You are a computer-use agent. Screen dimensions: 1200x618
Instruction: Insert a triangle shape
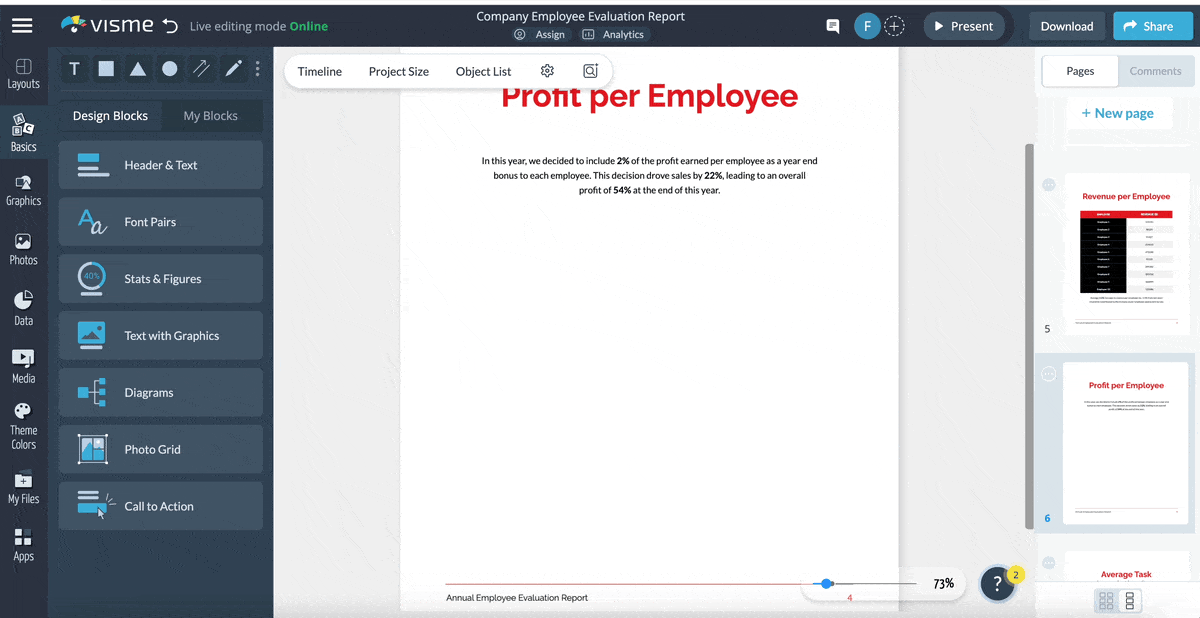point(138,68)
